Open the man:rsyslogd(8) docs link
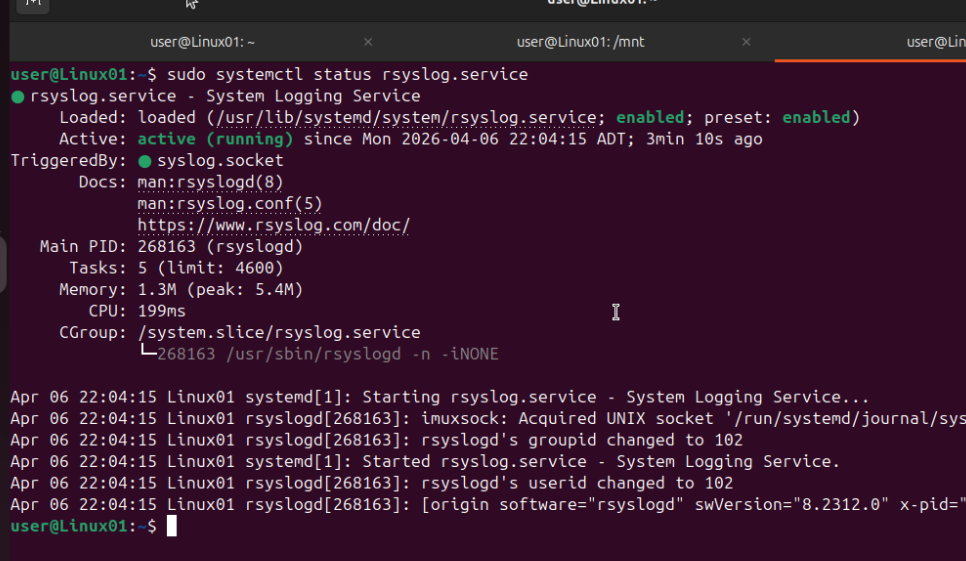Image resolution: width=966 pixels, height=561 pixels. pos(210,182)
